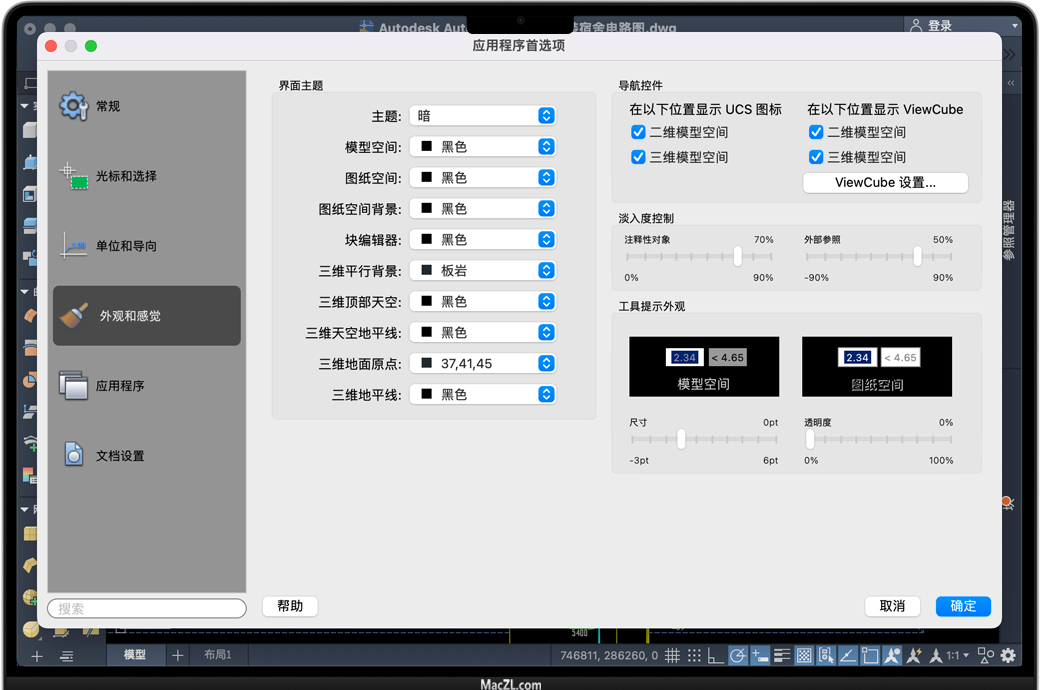Open the 三维平行背景 color dropdown
Viewport: 1040px width, 690px height.
click(x=482, y=271)
